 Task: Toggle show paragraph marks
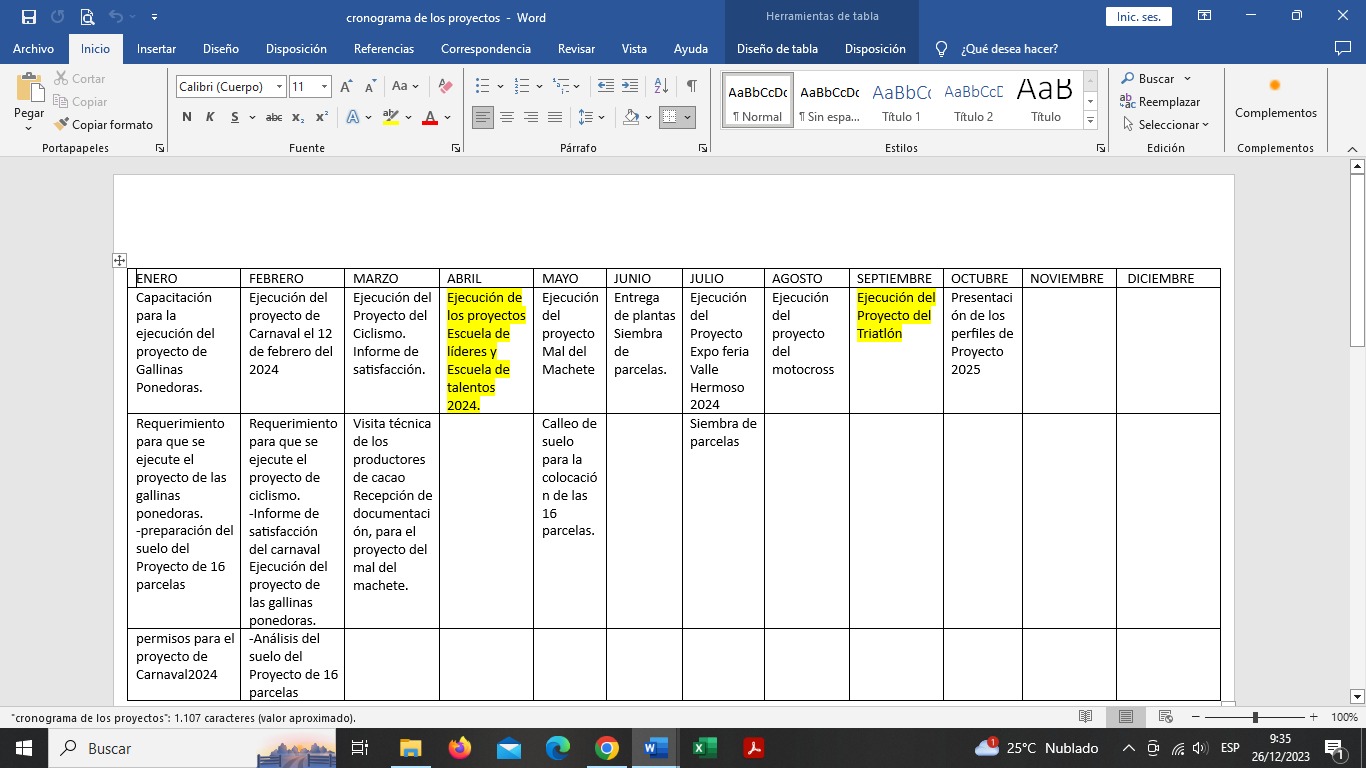[691, 87]
